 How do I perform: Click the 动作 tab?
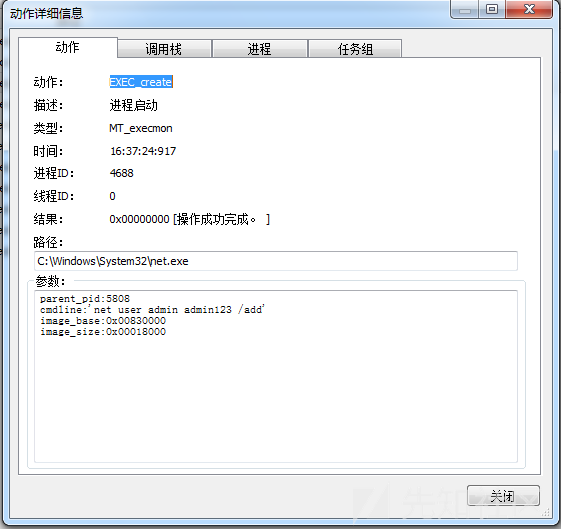coord(68,47)
